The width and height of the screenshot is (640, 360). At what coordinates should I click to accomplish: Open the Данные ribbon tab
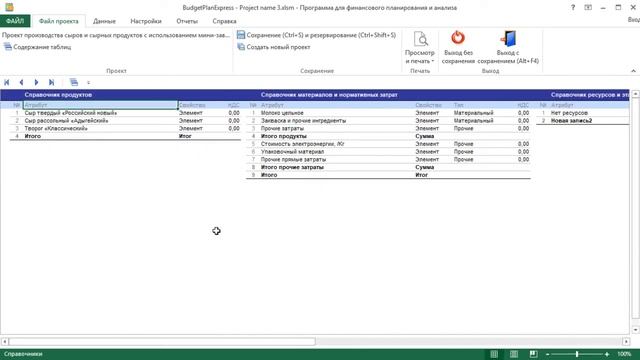(104, 21)
